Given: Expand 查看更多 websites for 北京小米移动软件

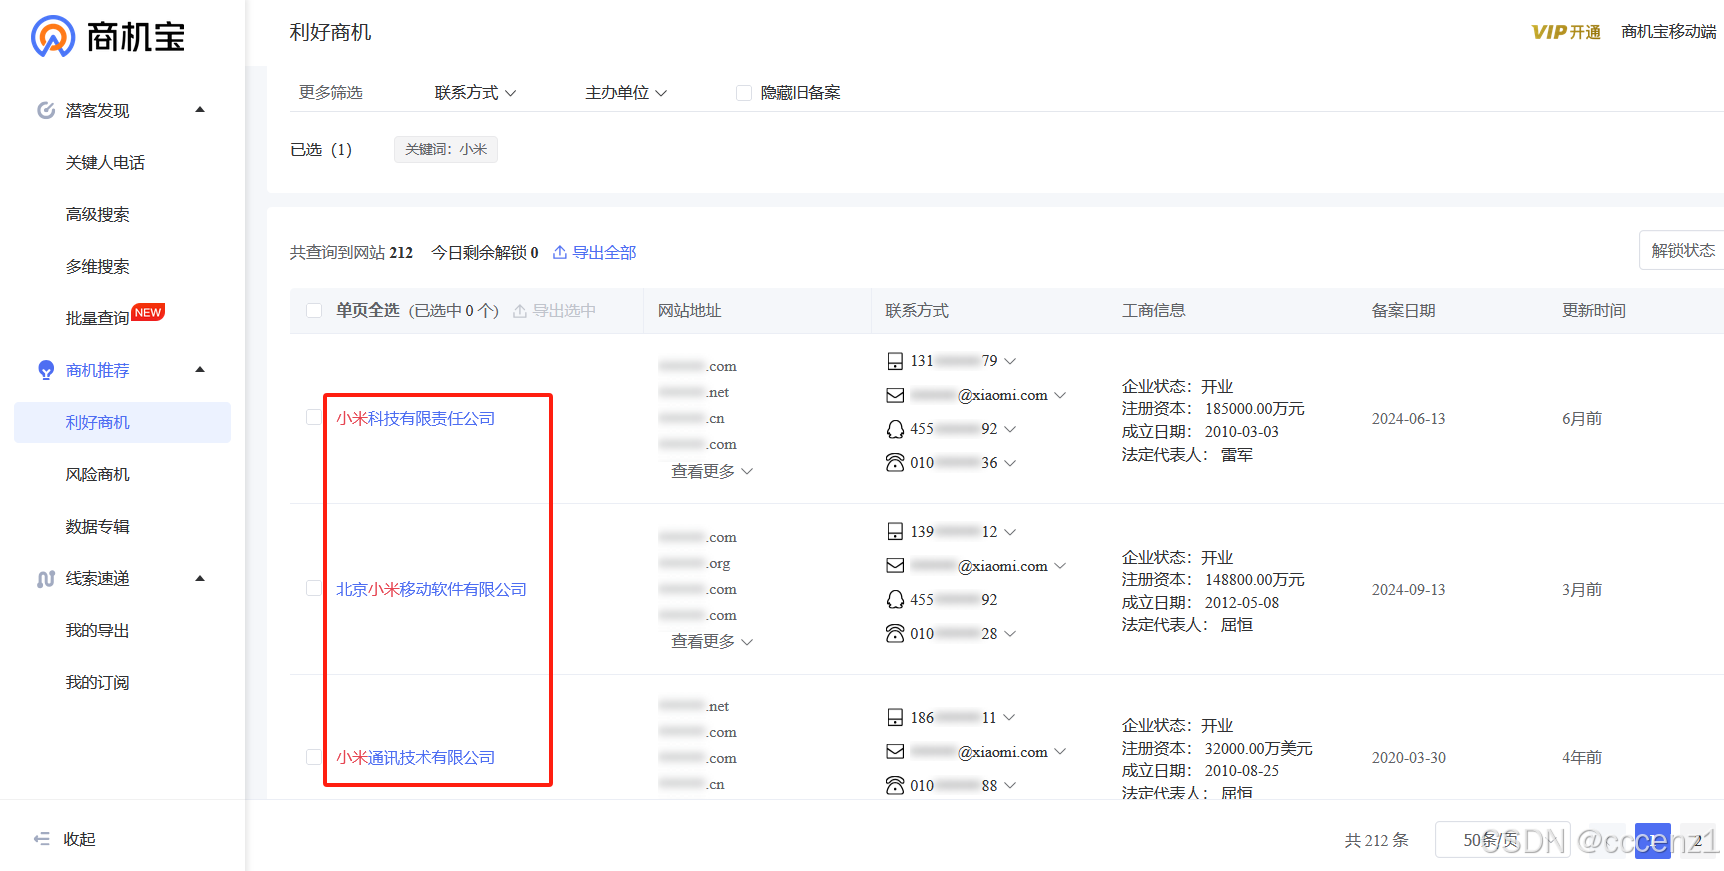Looking at the screenshot, I should (712, 641).
